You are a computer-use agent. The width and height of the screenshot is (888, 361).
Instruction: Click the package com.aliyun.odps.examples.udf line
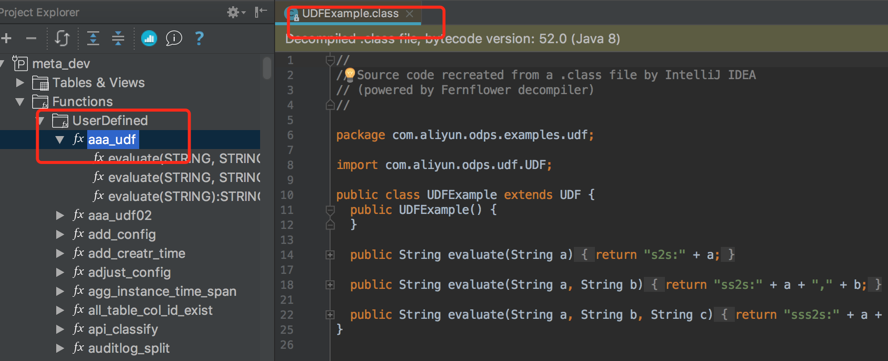(464, 135)
